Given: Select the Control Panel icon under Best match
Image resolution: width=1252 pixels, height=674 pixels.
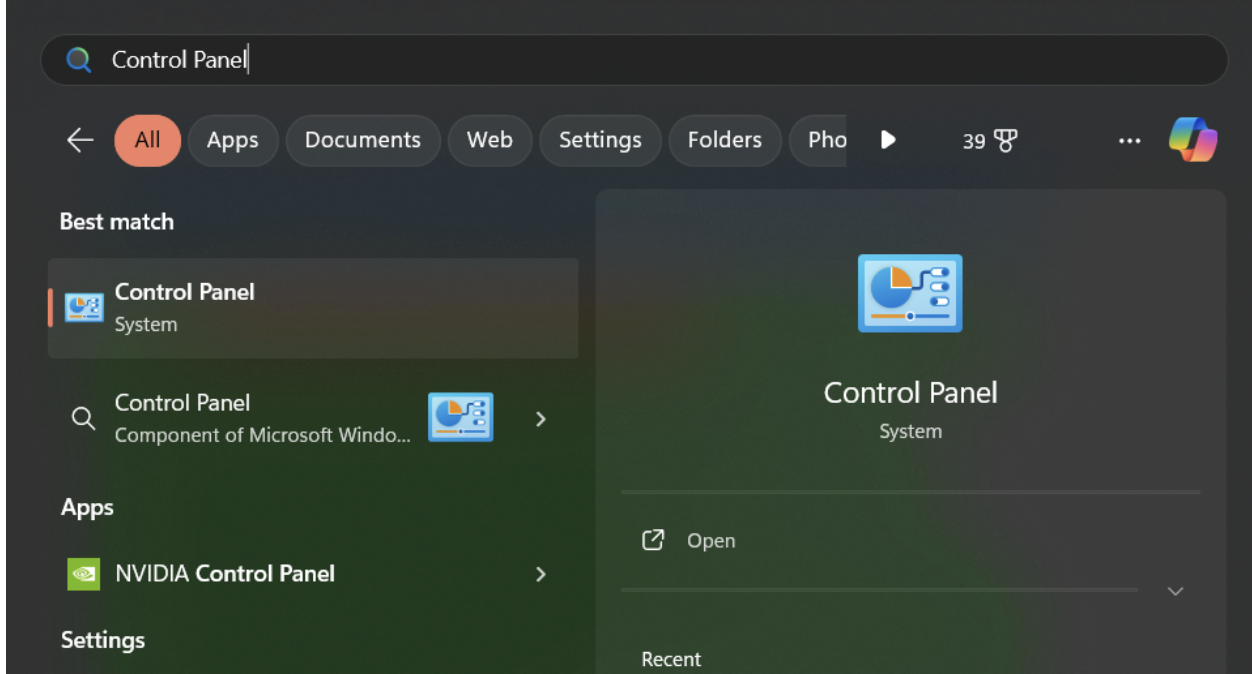Looking at the screenshot, I should coord(83,306).
